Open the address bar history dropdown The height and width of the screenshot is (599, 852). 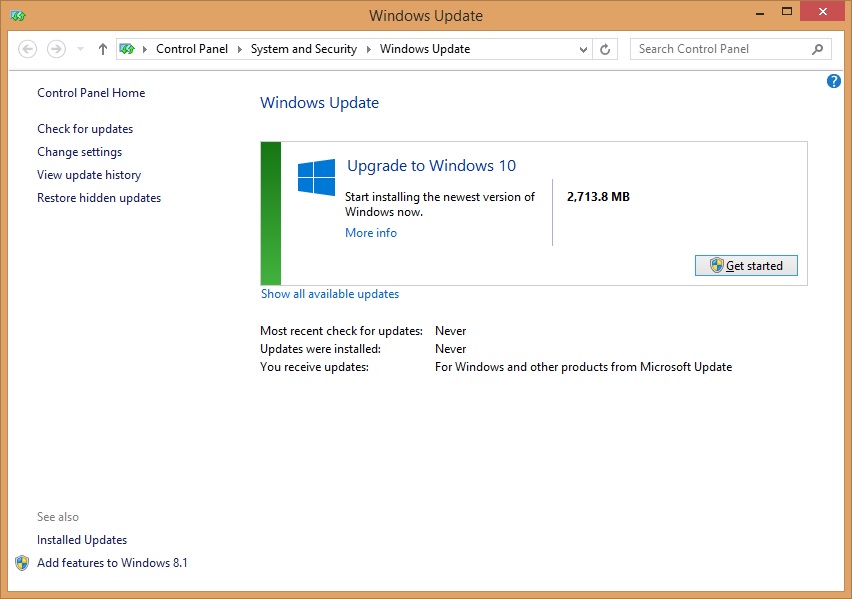(583, 49)
